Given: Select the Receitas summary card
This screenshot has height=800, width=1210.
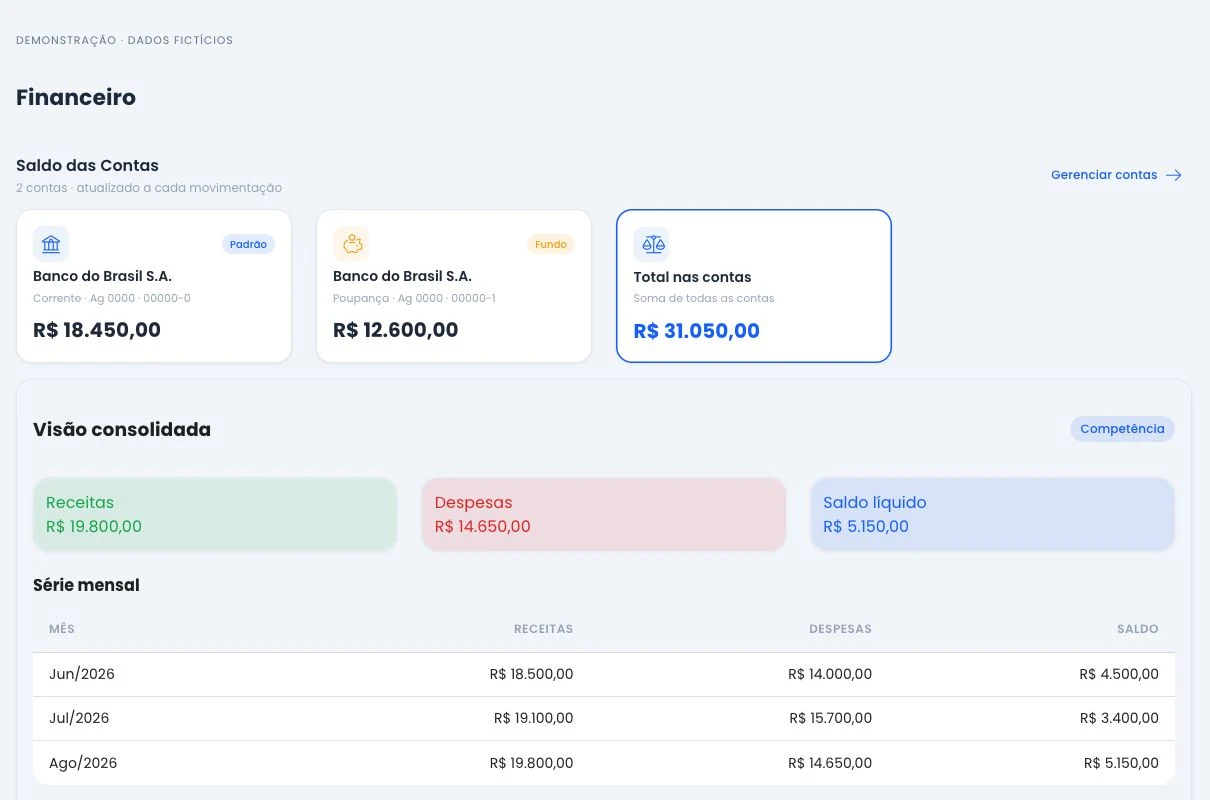Looking at the screenshot, I should (x=215, y=514).
